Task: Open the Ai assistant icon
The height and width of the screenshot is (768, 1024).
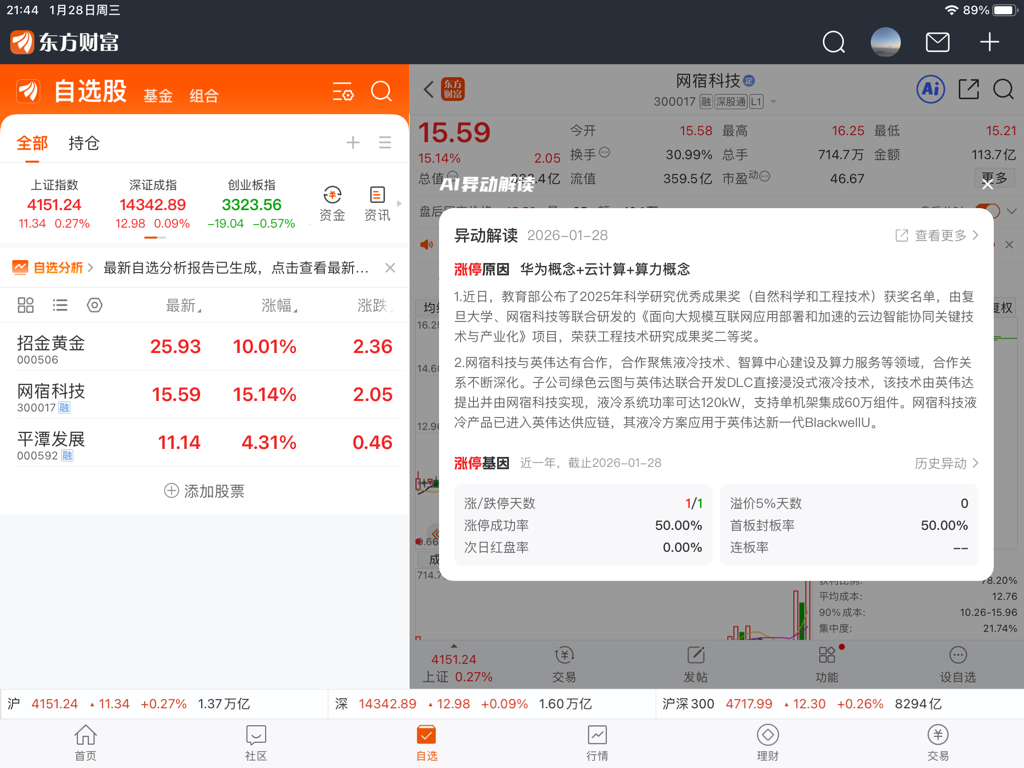Action: tap(931, 89)
